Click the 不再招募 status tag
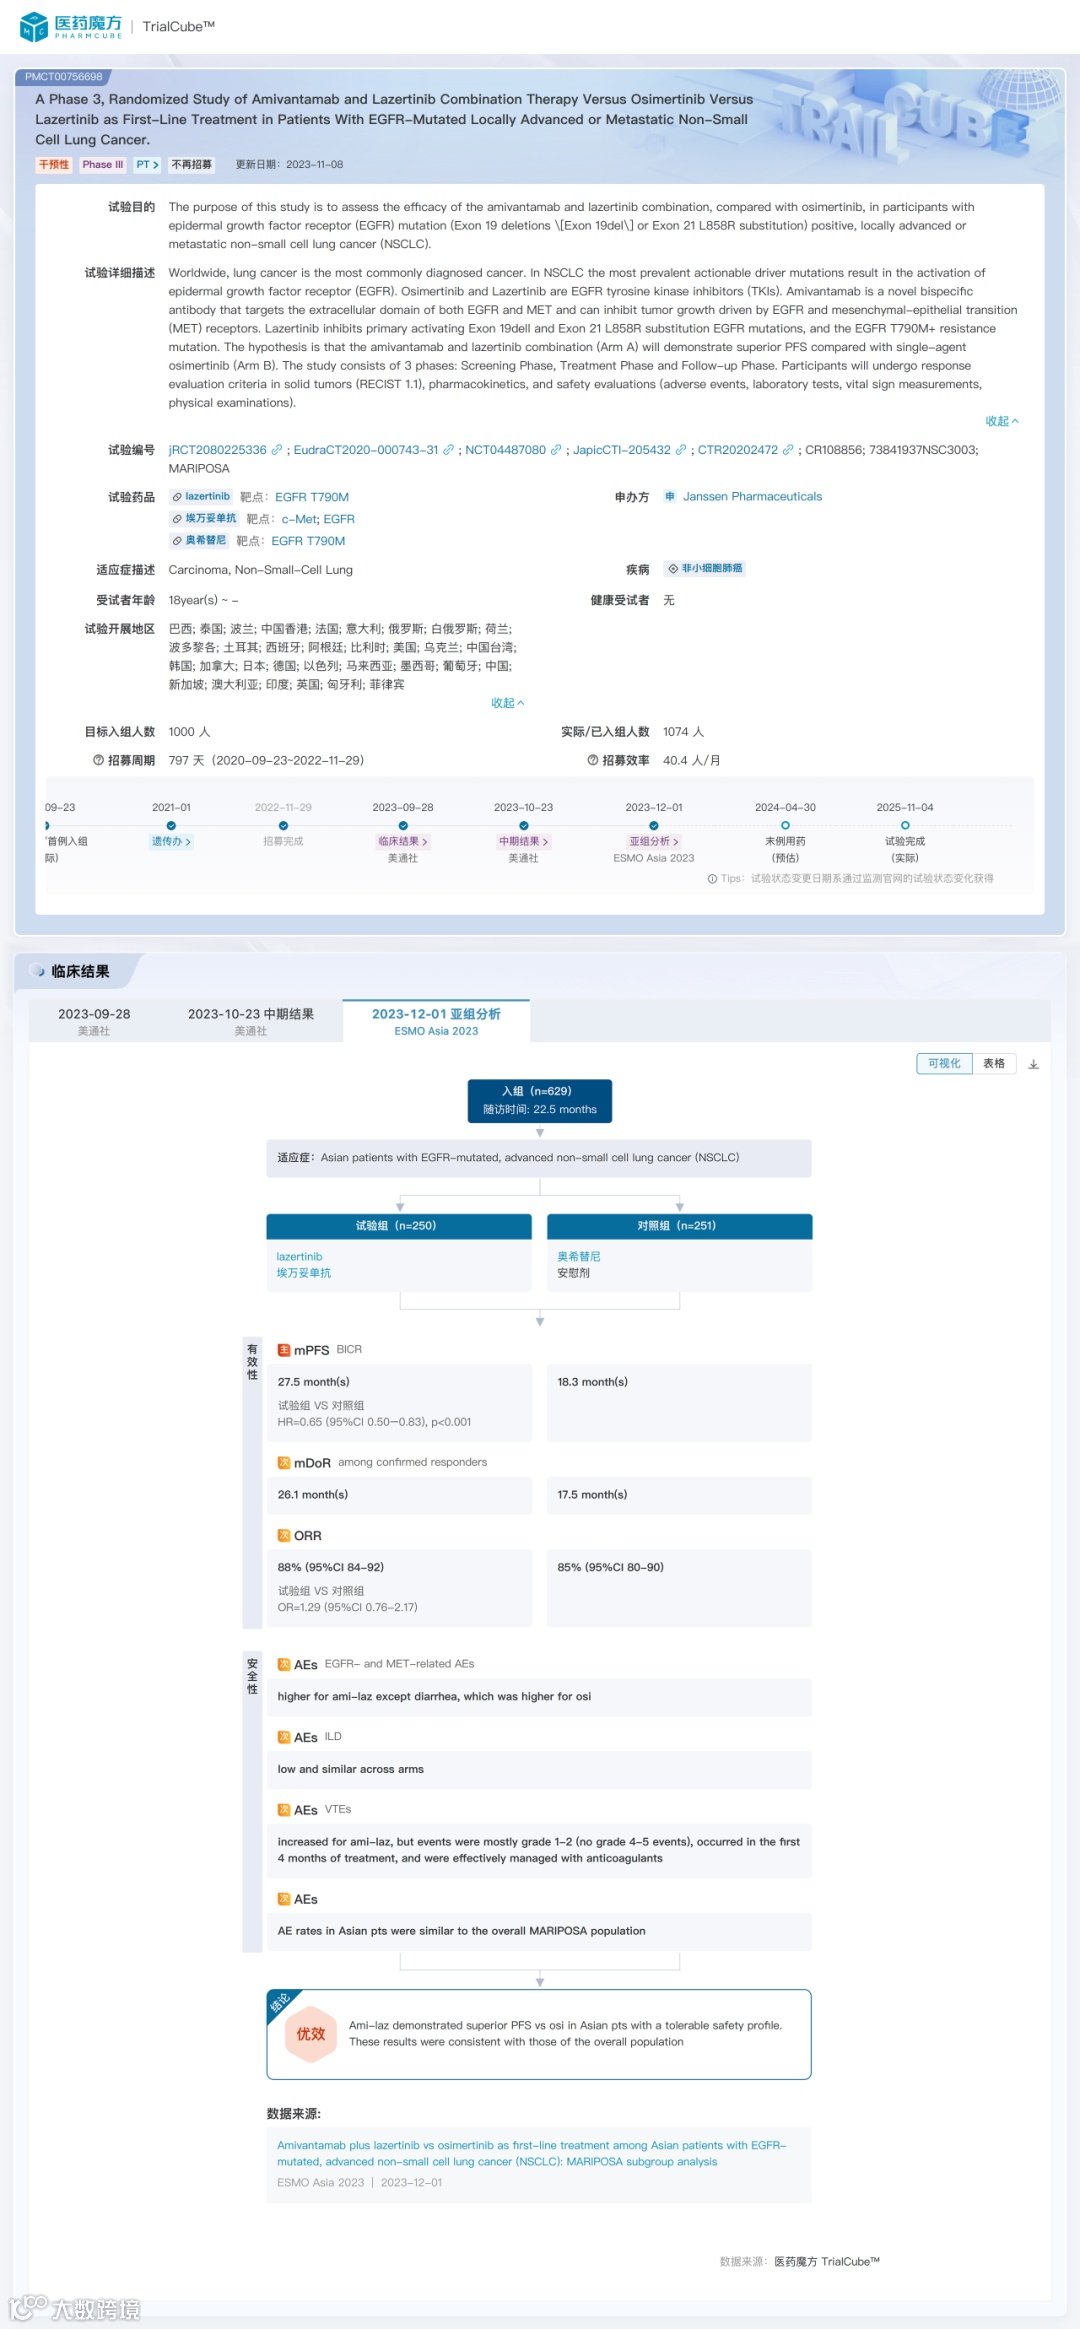 (192, 165)
